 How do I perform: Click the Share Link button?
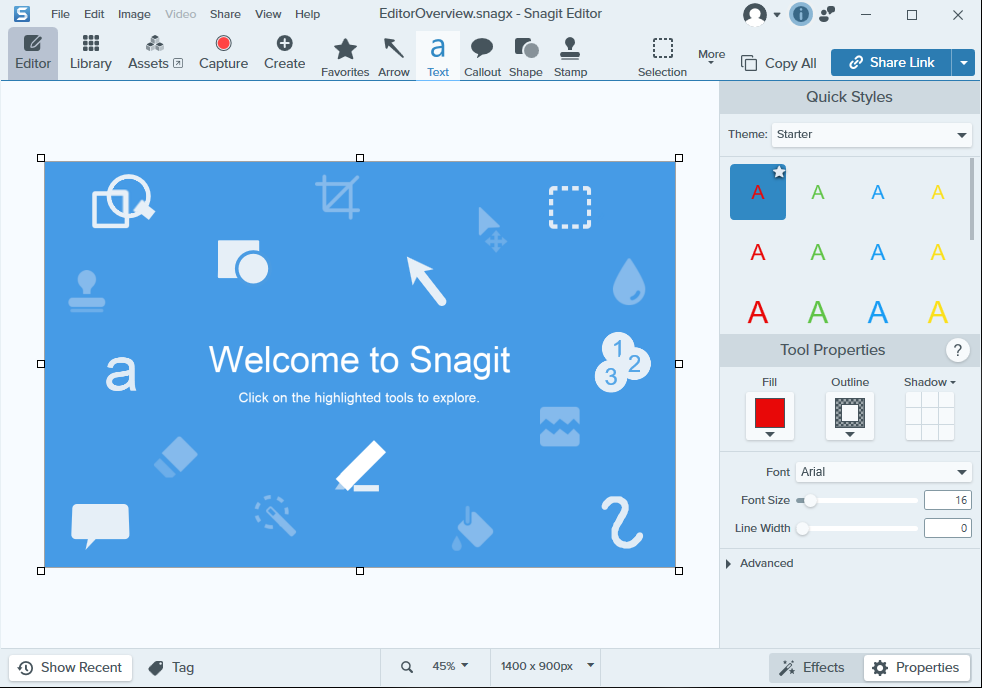(x=890, y=62)
